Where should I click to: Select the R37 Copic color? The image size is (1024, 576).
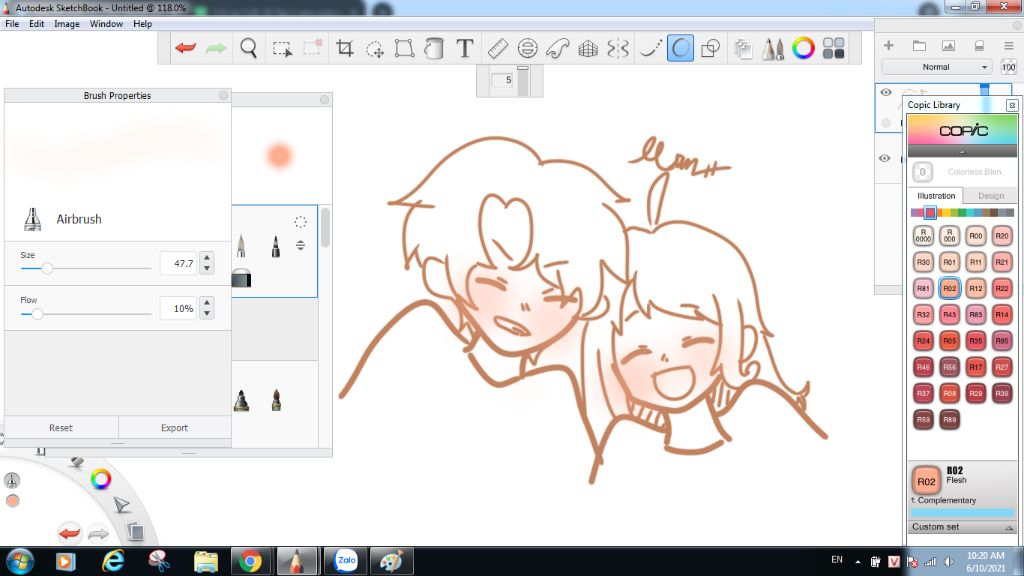tap(923, 393)
